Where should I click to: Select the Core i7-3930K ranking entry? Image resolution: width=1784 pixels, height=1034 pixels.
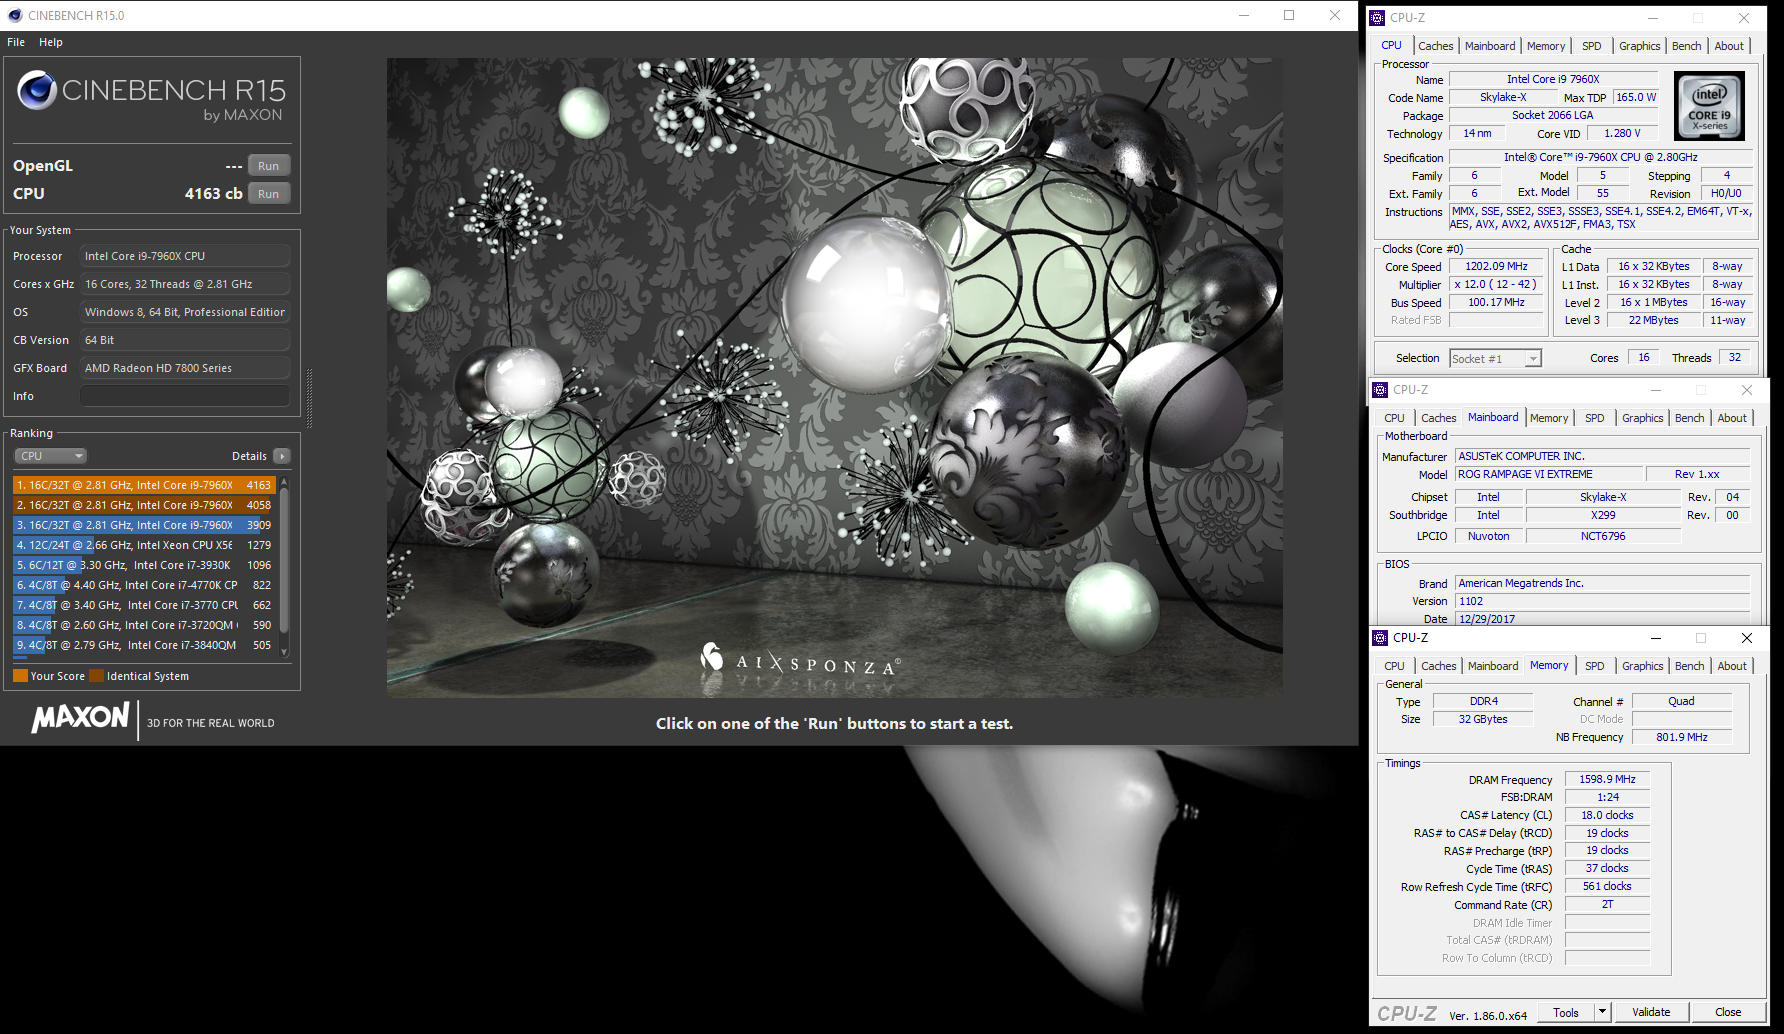(x=144, y=565)
